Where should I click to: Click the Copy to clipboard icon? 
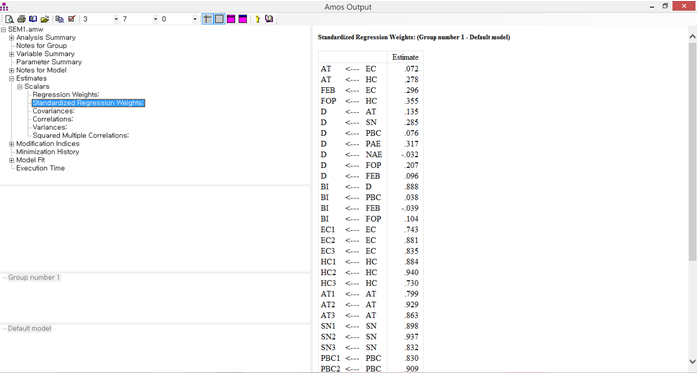click(59, 19)
